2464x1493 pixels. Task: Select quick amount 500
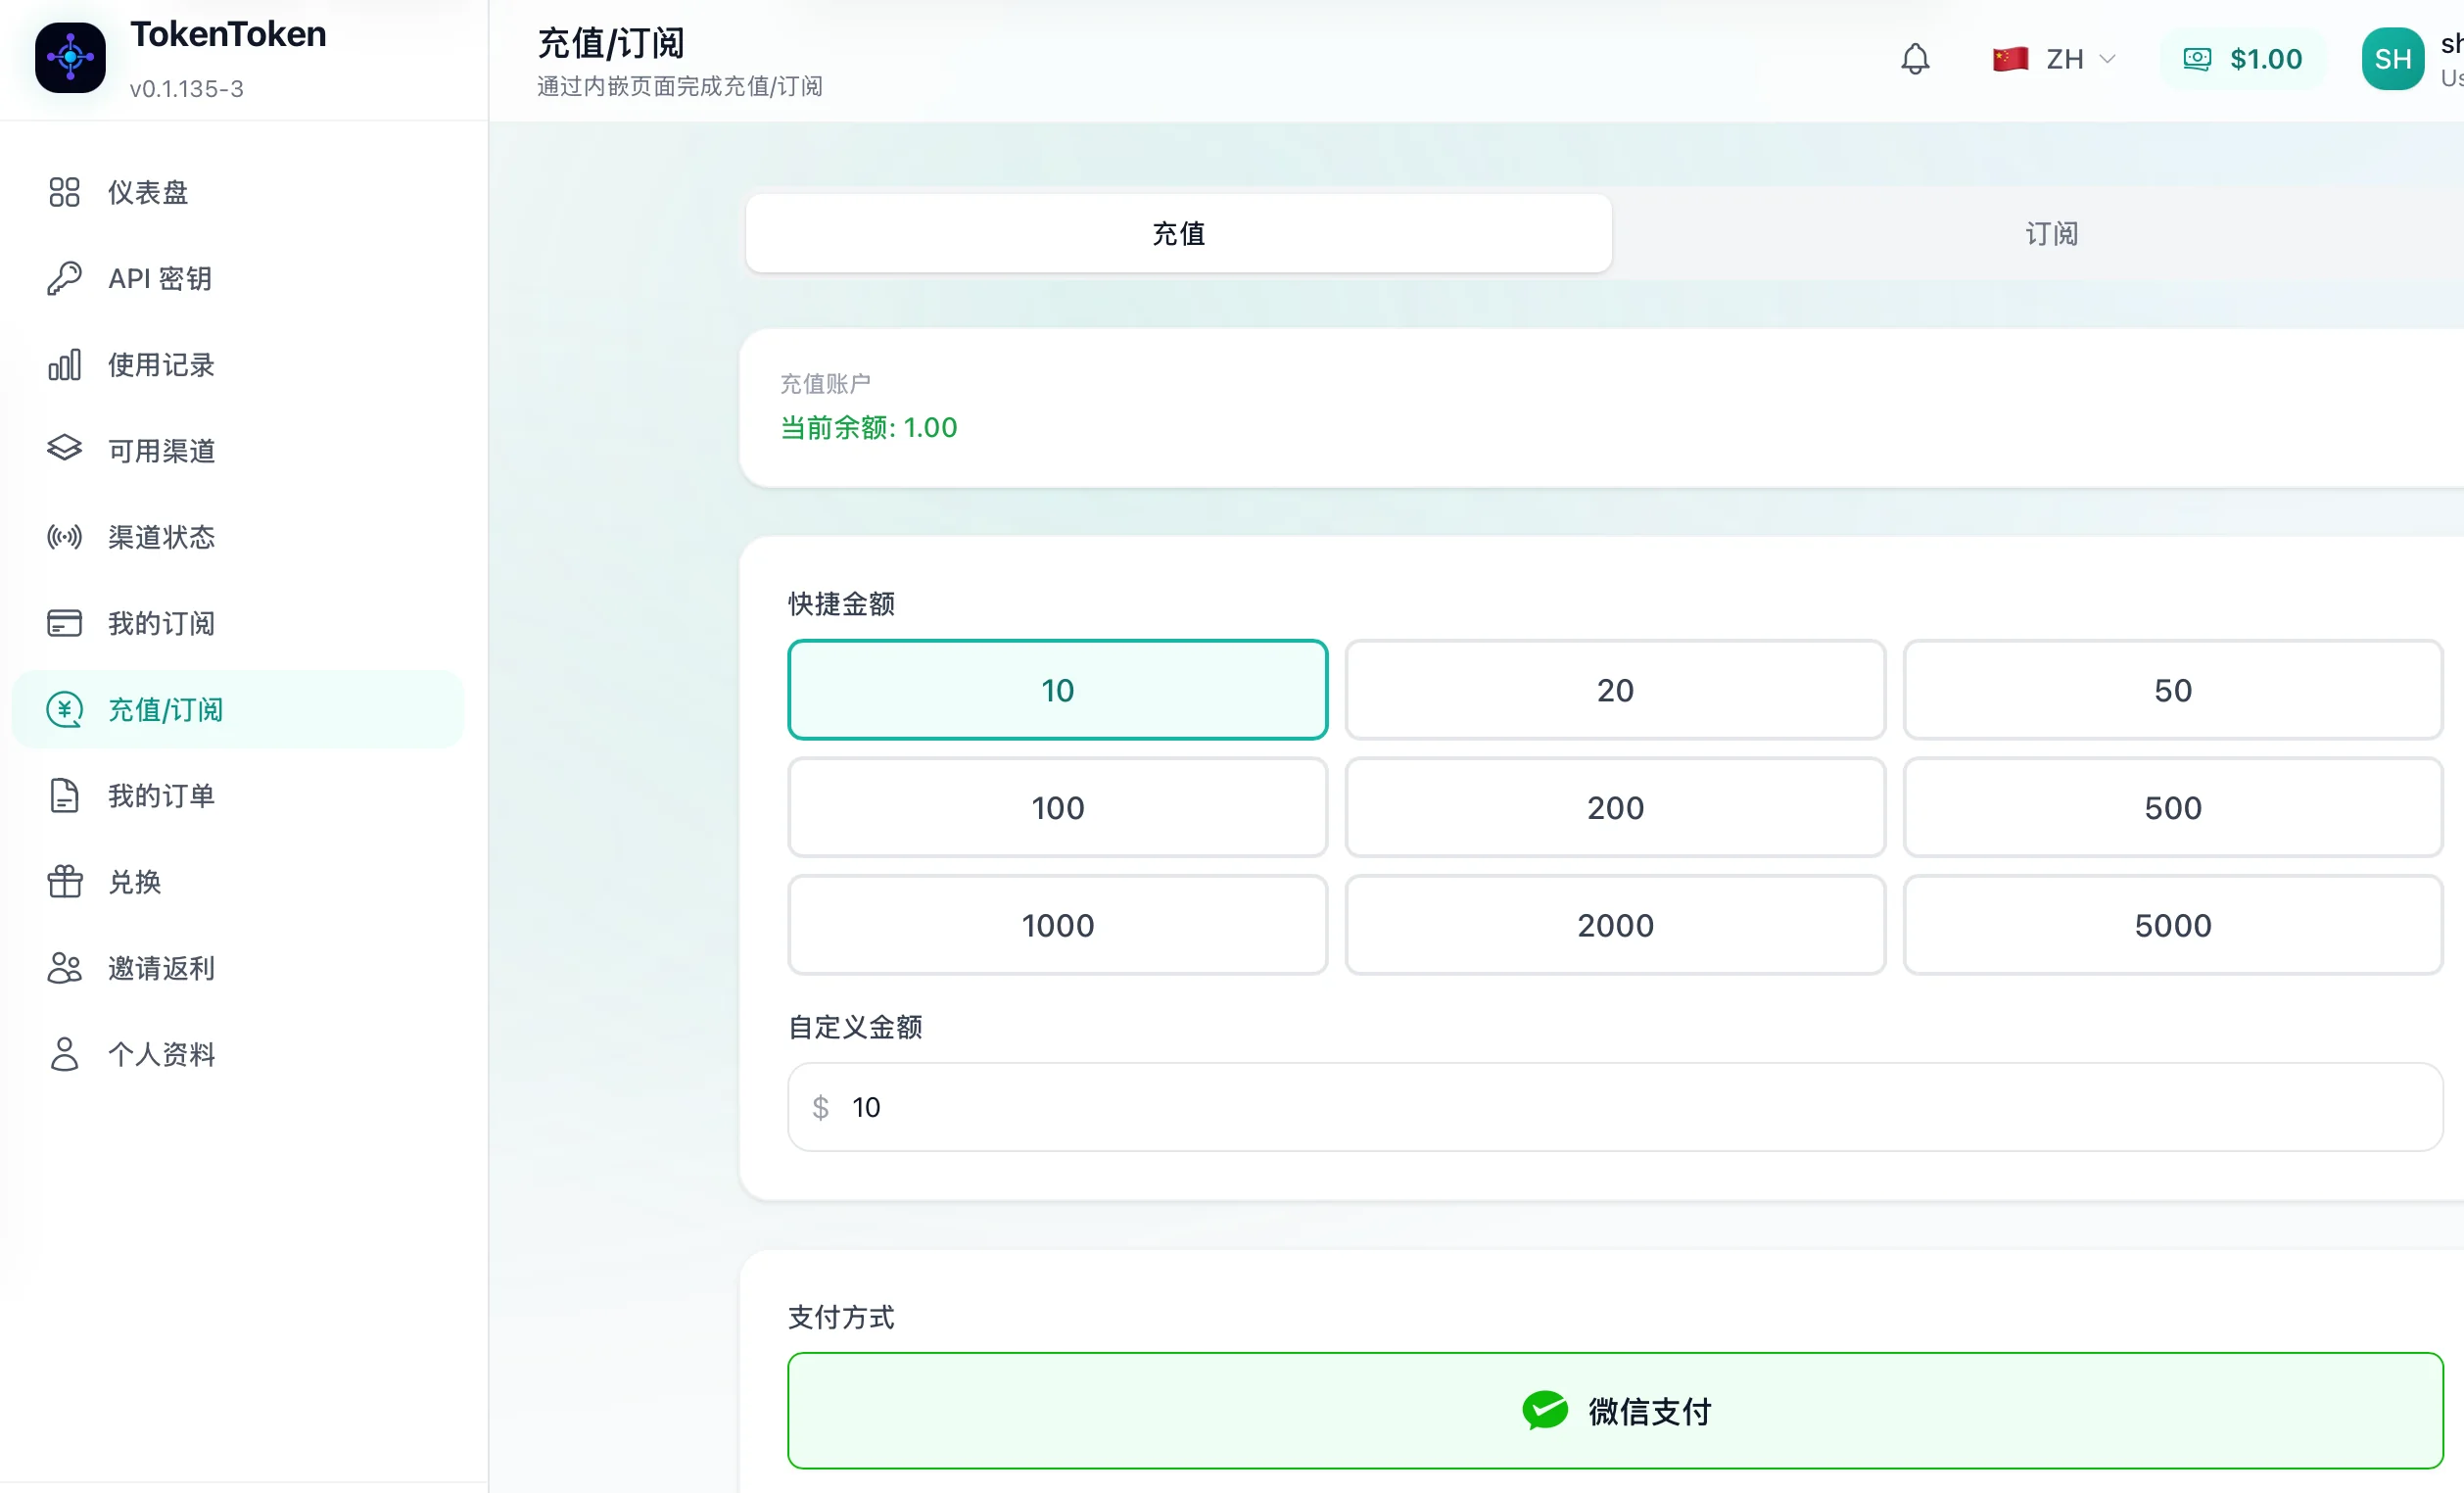pyautogui.click(x=2172, y=807)
